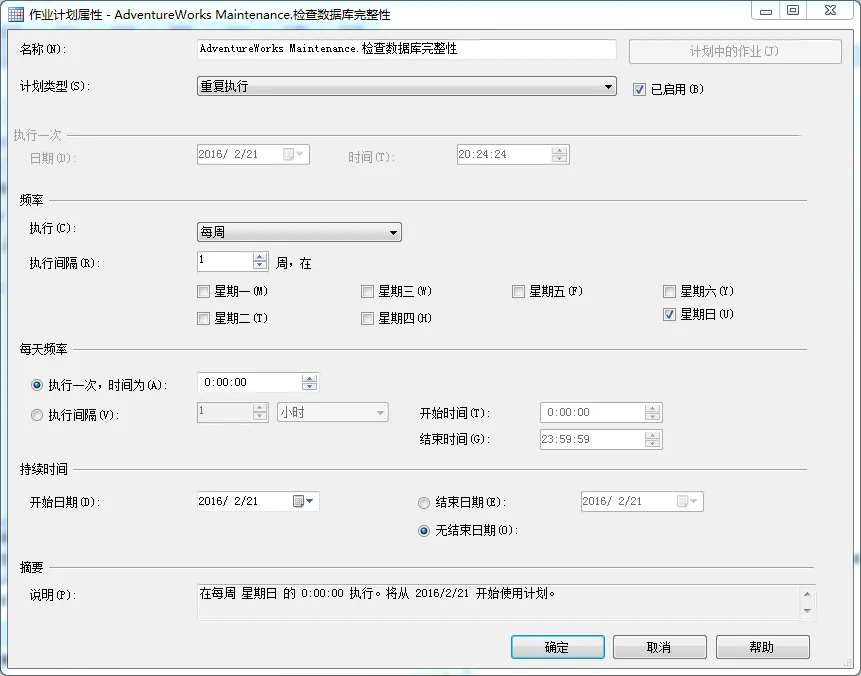Enable the 已启用 checkbox
Screen dimensions: 861x676
[x=639, y=90]
